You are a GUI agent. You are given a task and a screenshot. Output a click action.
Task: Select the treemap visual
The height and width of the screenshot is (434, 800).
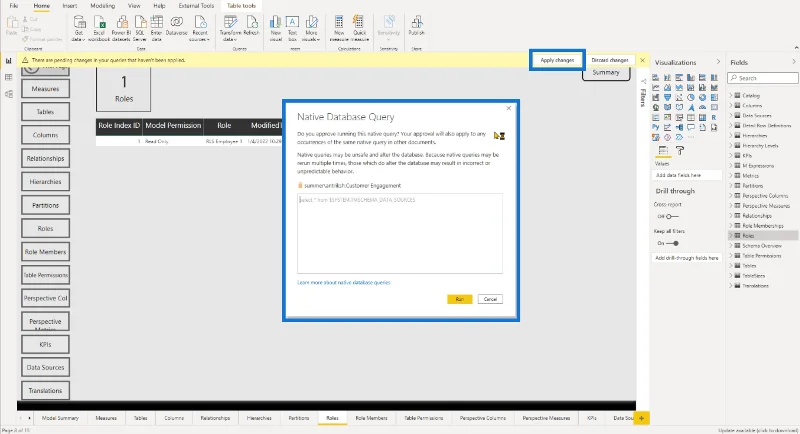(x=714, y=97)
